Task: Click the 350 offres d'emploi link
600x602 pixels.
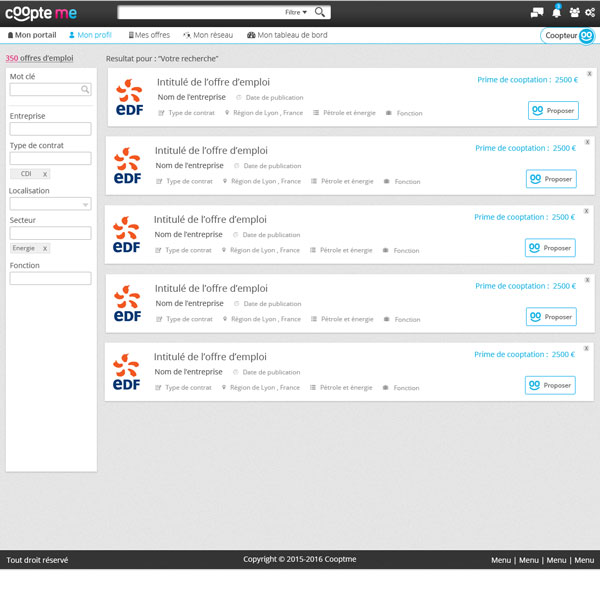Action: pyautogui.click(x=39, y=58)
